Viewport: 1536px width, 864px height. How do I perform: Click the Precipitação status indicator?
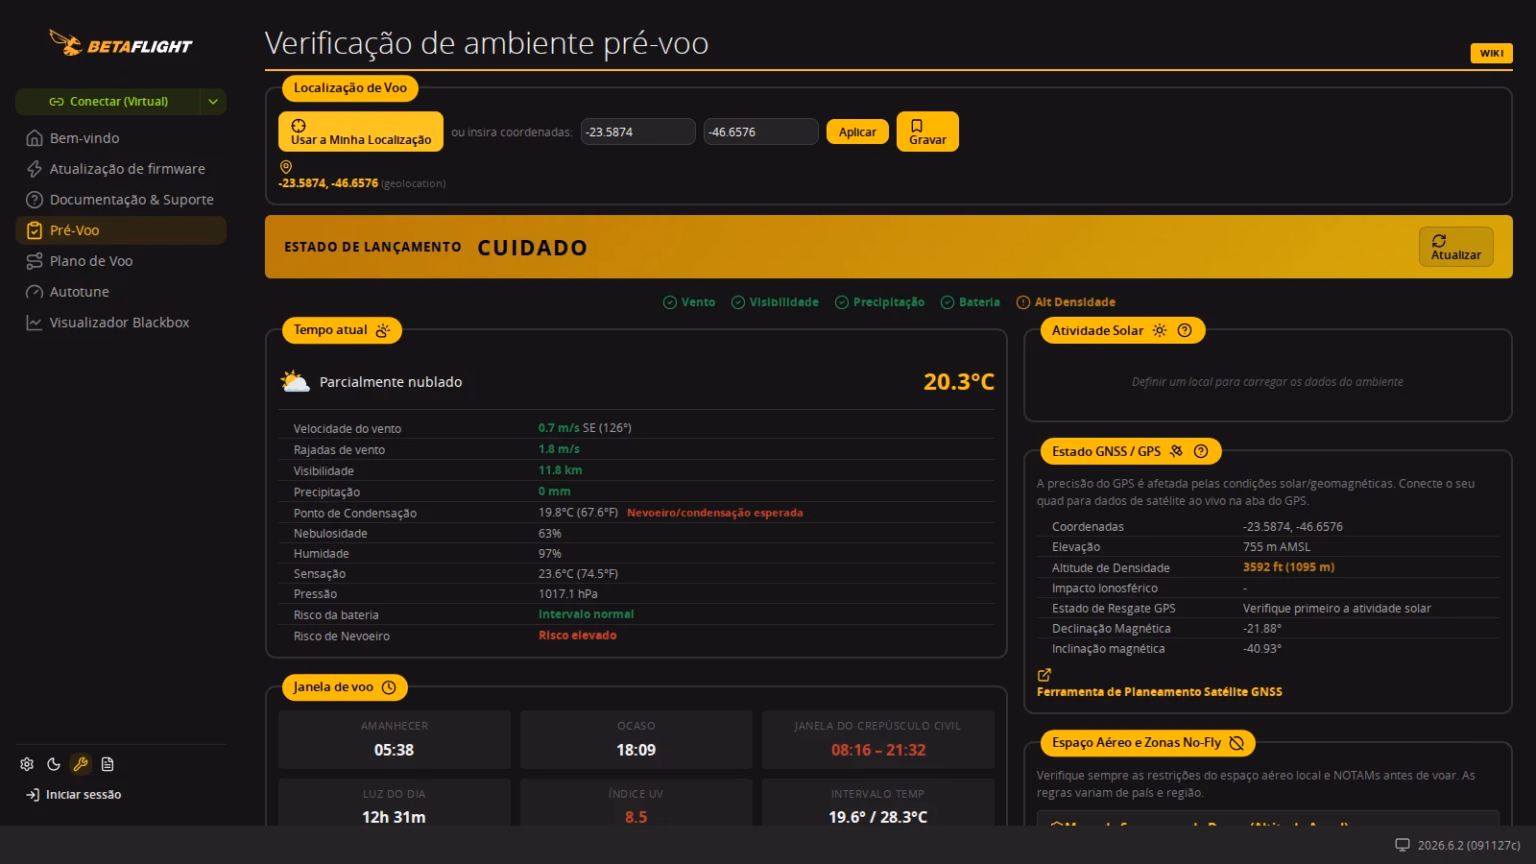(880, 302)
